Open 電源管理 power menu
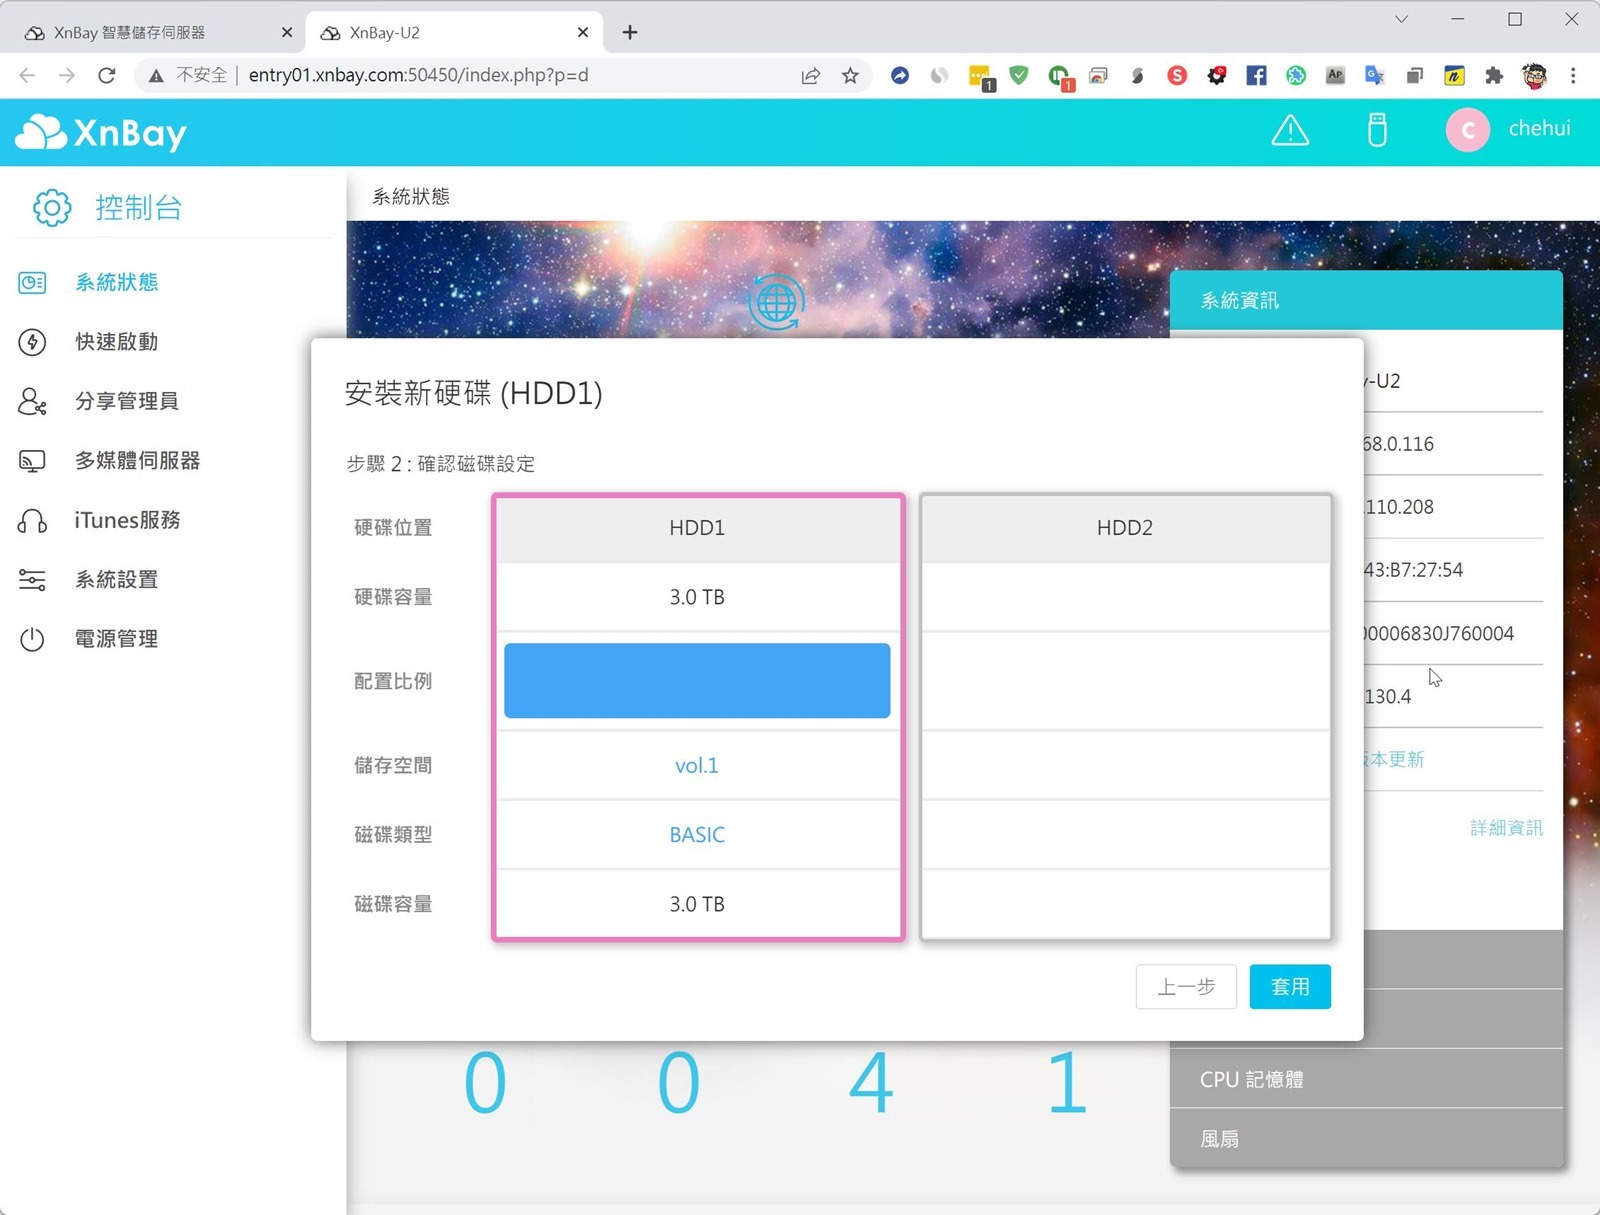1600x1215 pixels. (116, 639)
